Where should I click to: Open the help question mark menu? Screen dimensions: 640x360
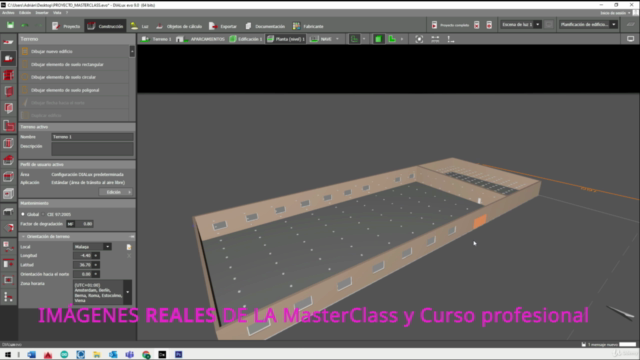click(67, 13)
